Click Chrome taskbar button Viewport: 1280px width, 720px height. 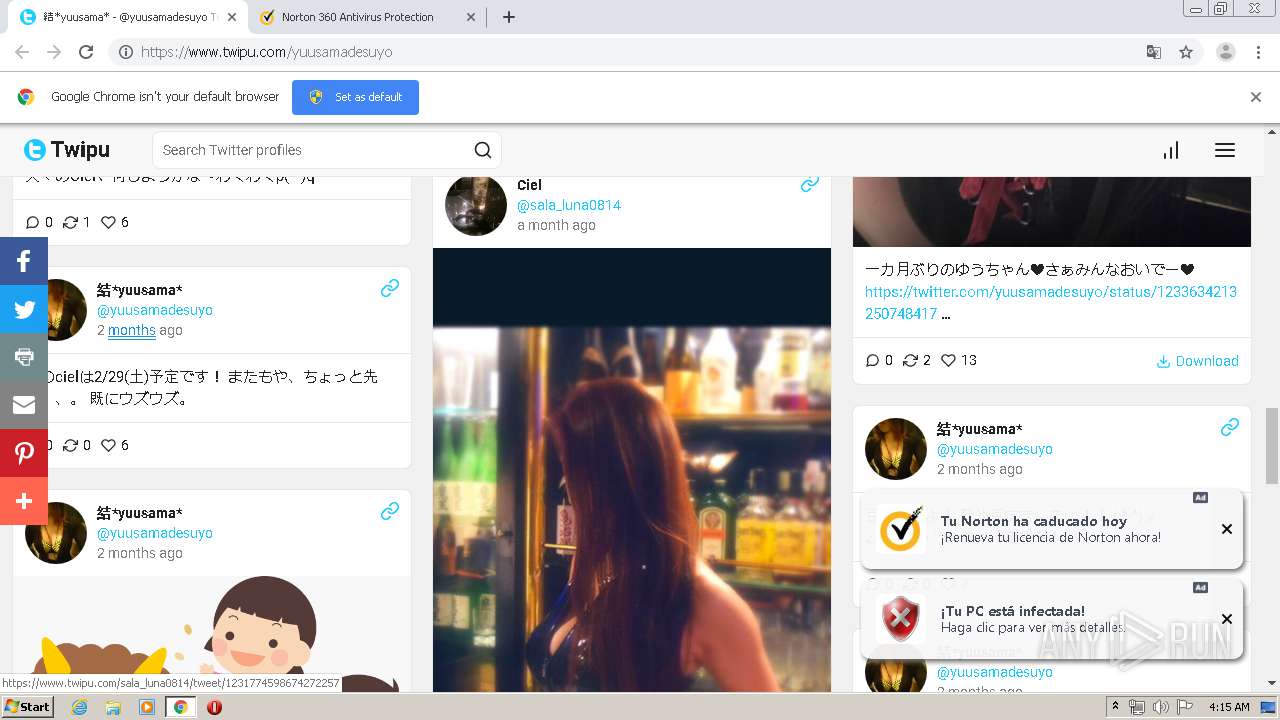pos(180,707)
